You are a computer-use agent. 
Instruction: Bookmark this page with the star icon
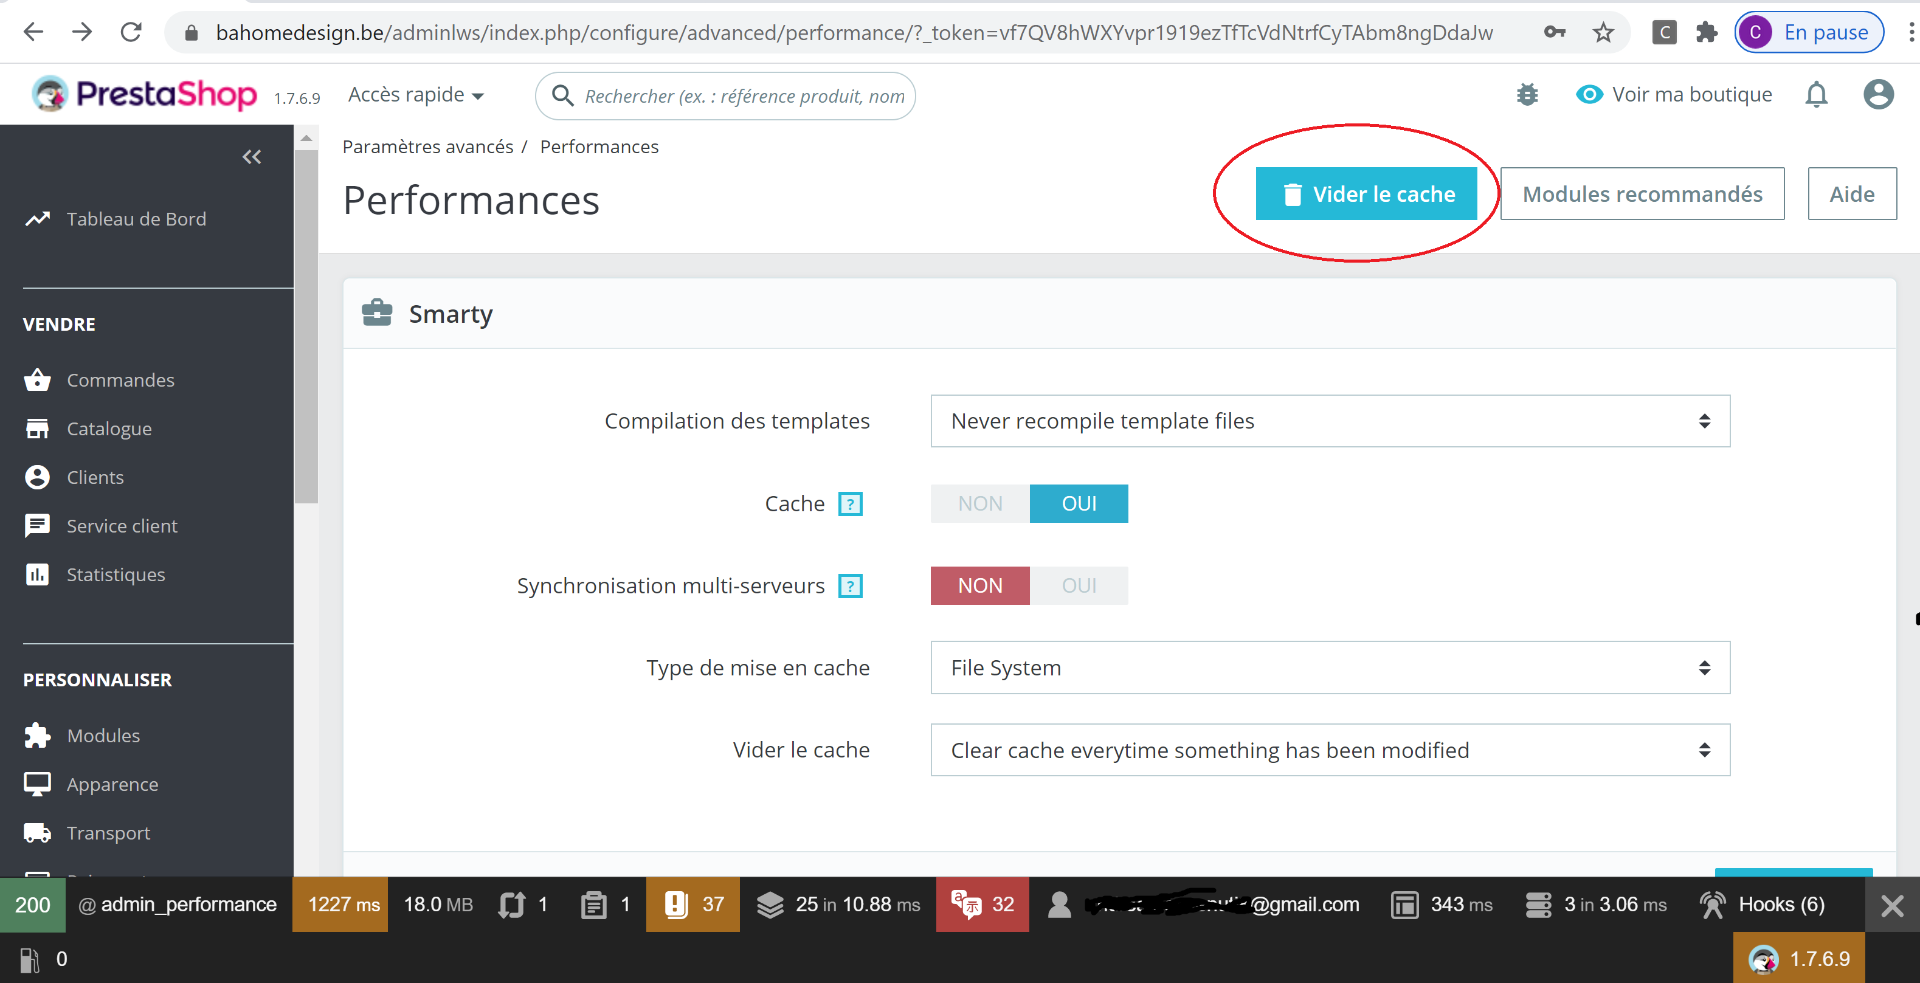[1604, 33]
